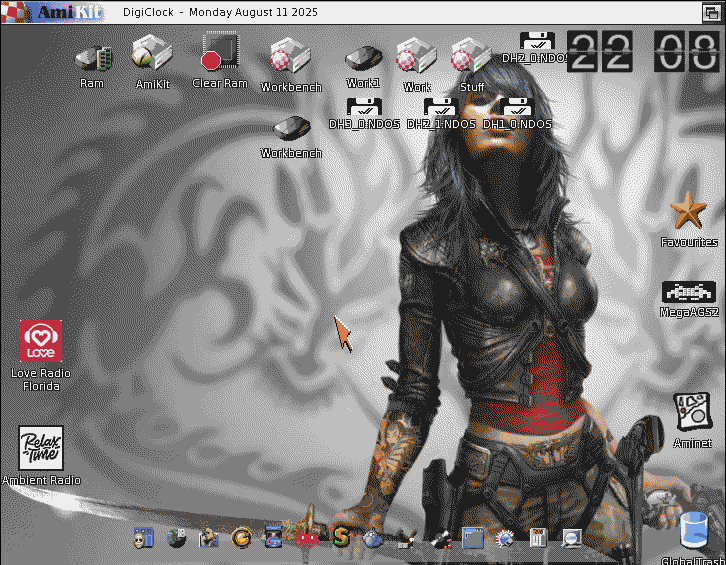Screen dimensions: 726x565
Task: Open the Favourites star icon
Action: 688,211
